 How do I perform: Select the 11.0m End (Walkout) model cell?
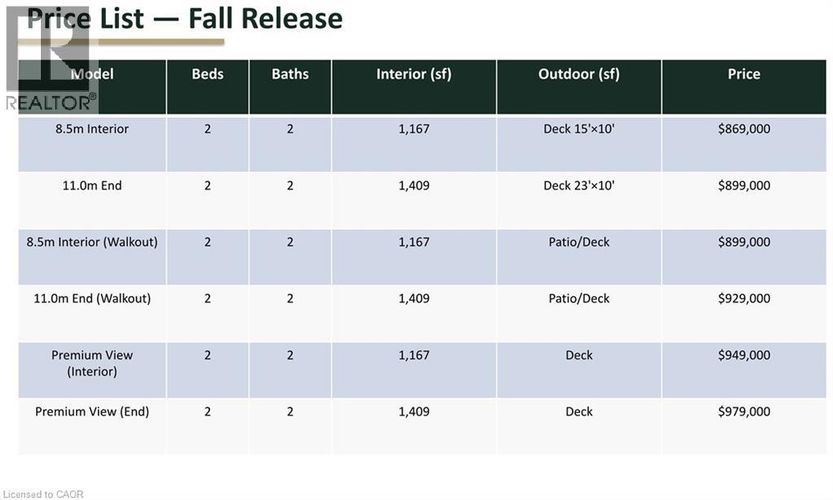(92, 298)
